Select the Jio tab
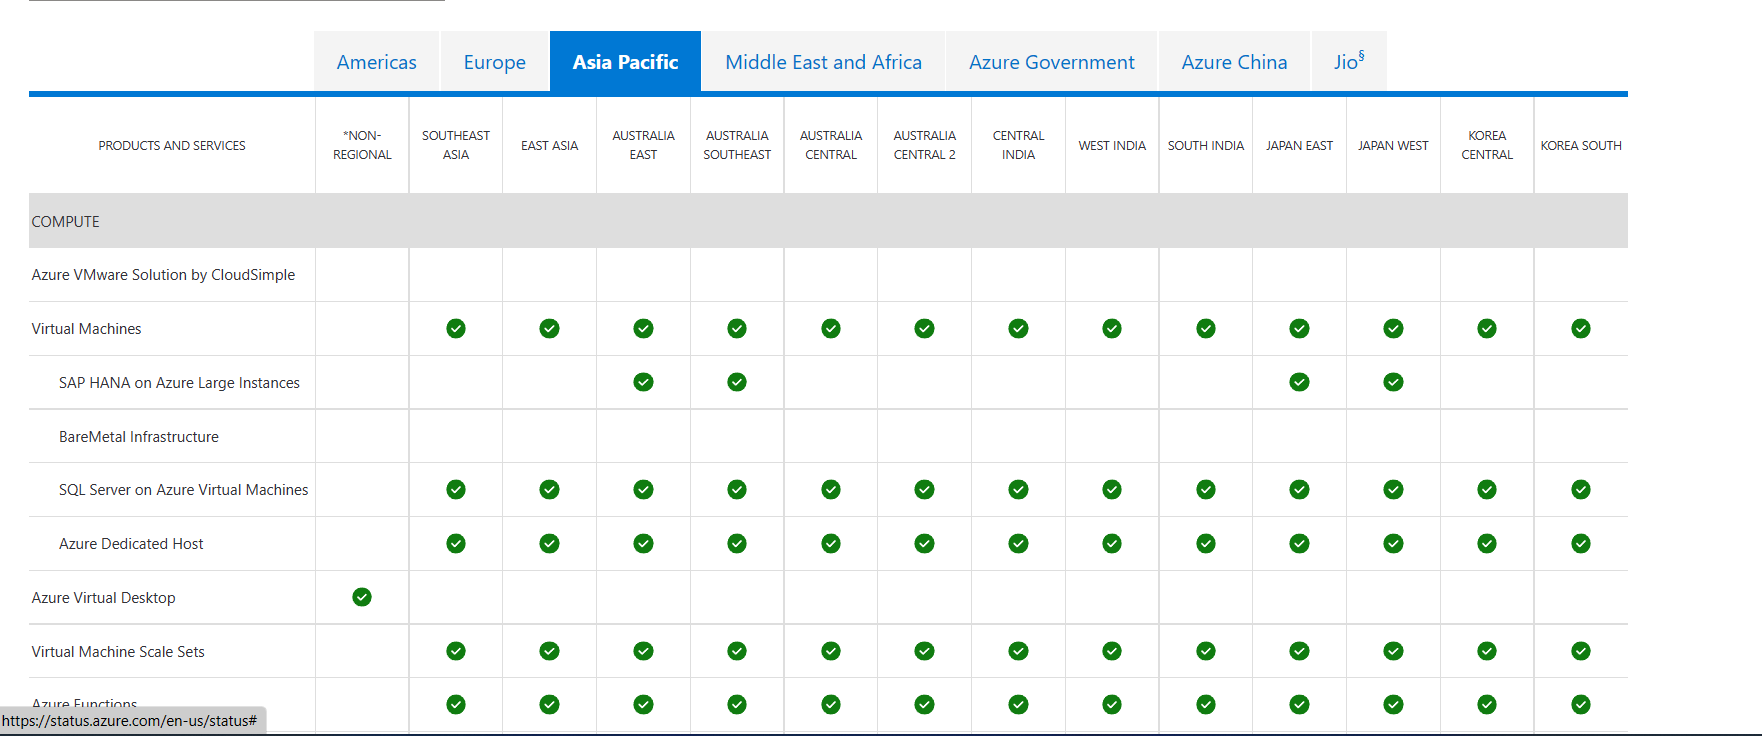 [1349, 62]
